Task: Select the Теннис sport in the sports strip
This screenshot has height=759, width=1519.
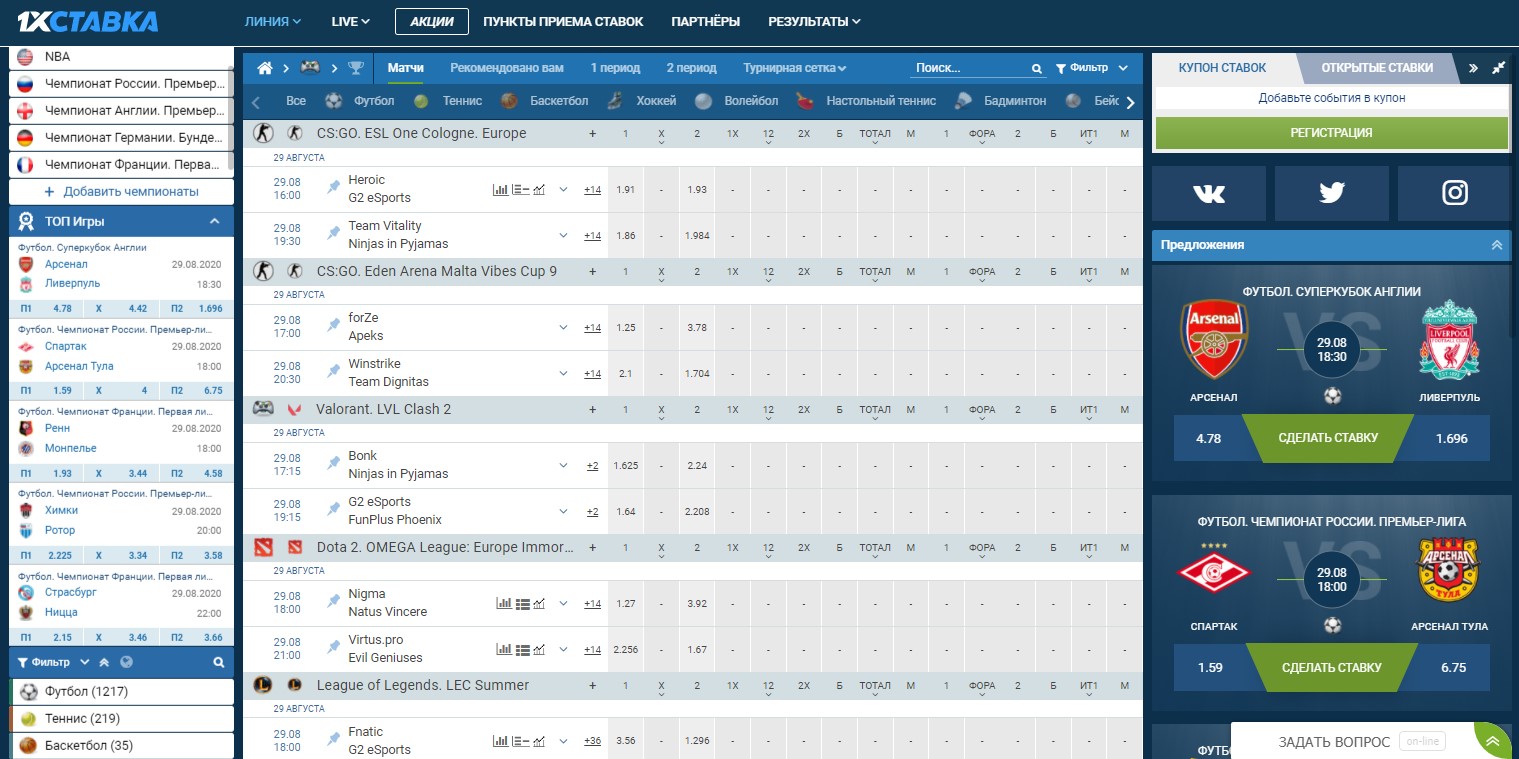Action: (448, 101)
